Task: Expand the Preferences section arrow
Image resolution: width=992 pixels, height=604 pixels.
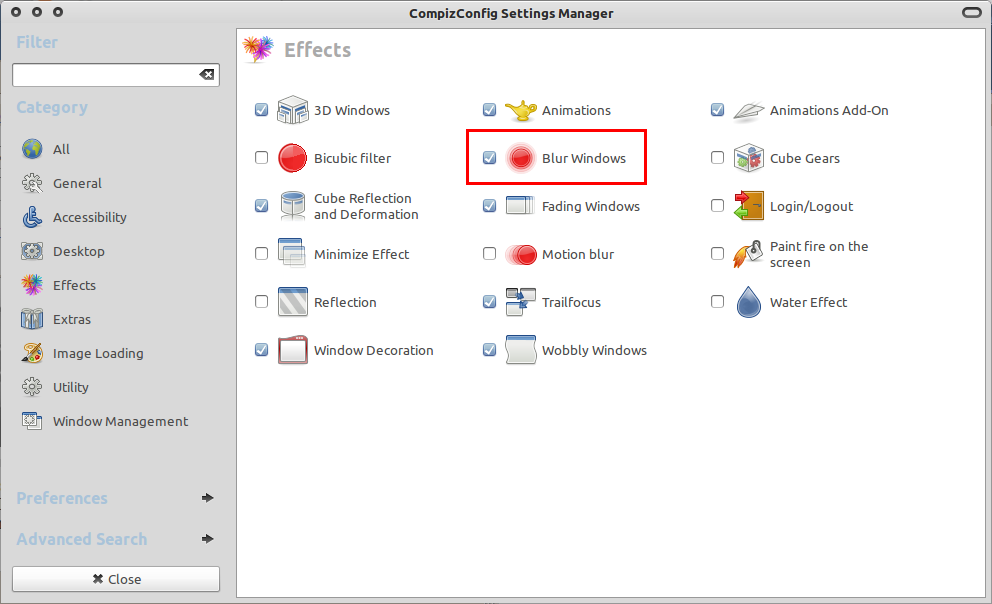Action: click(x=207, y=498)
